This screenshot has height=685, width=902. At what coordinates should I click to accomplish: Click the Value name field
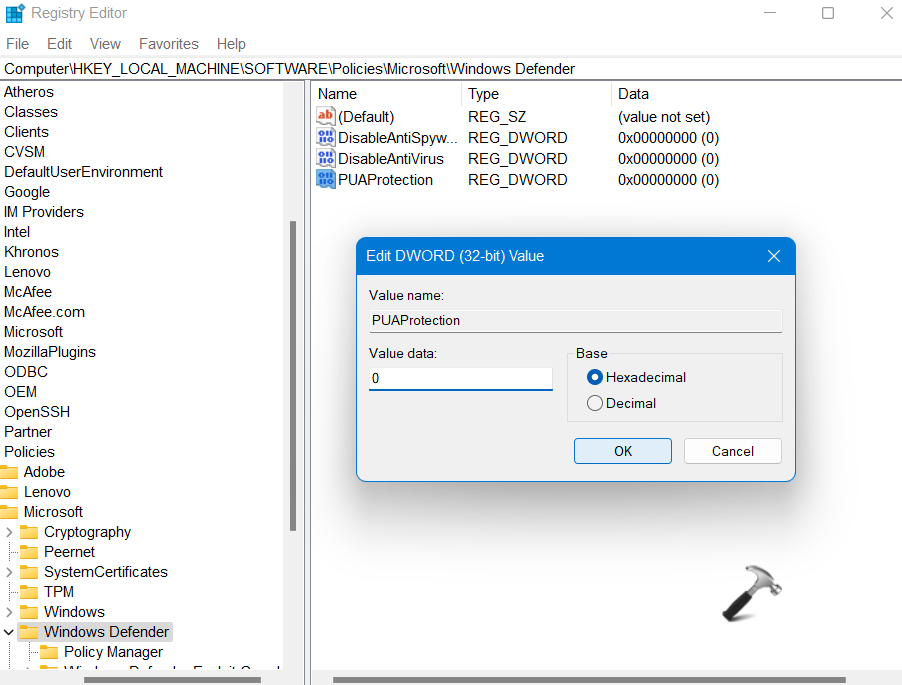pyautogui.click(x=575, y=320)
